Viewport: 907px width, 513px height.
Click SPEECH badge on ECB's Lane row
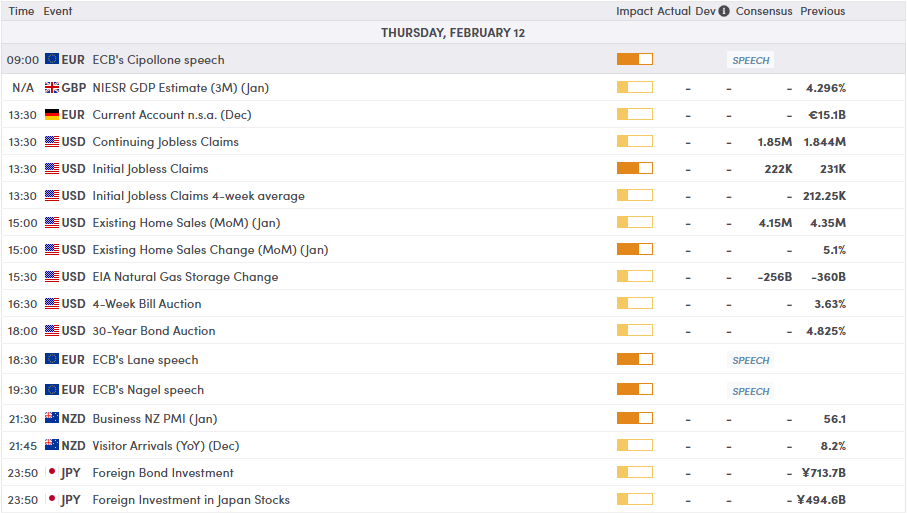750,360
